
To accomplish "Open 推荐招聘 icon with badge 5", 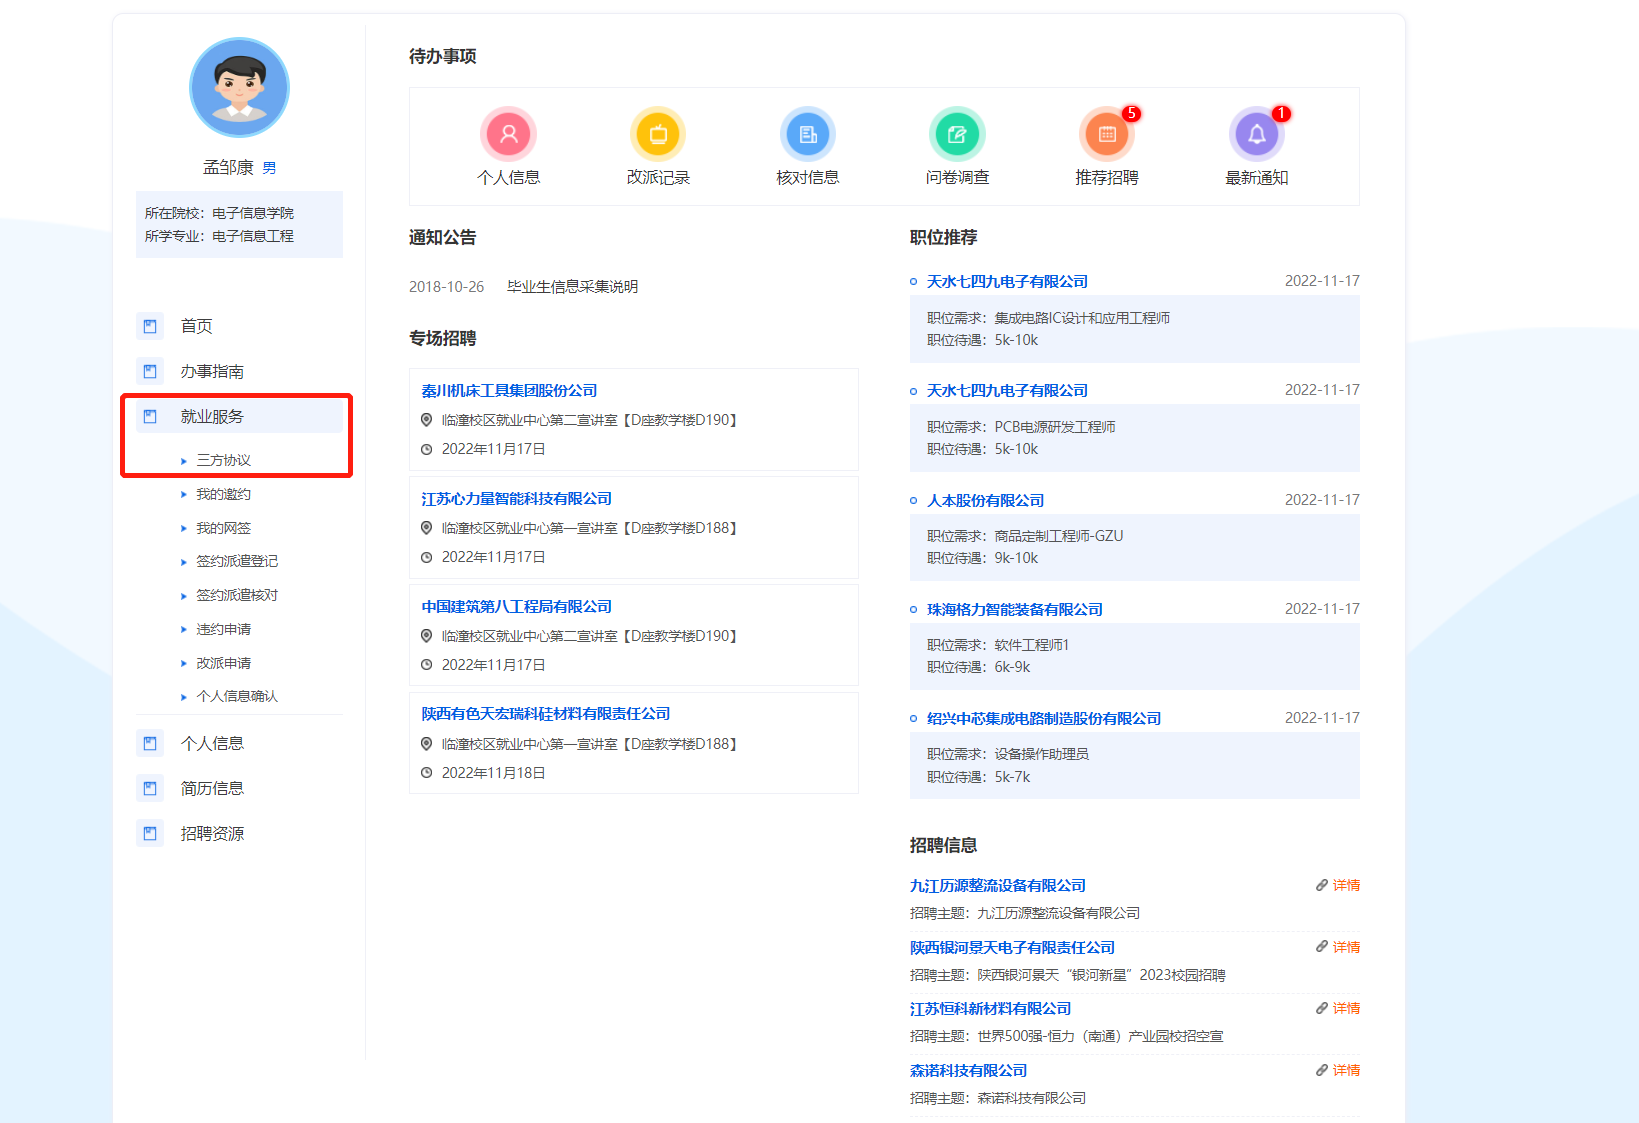I will [1106, 134].
